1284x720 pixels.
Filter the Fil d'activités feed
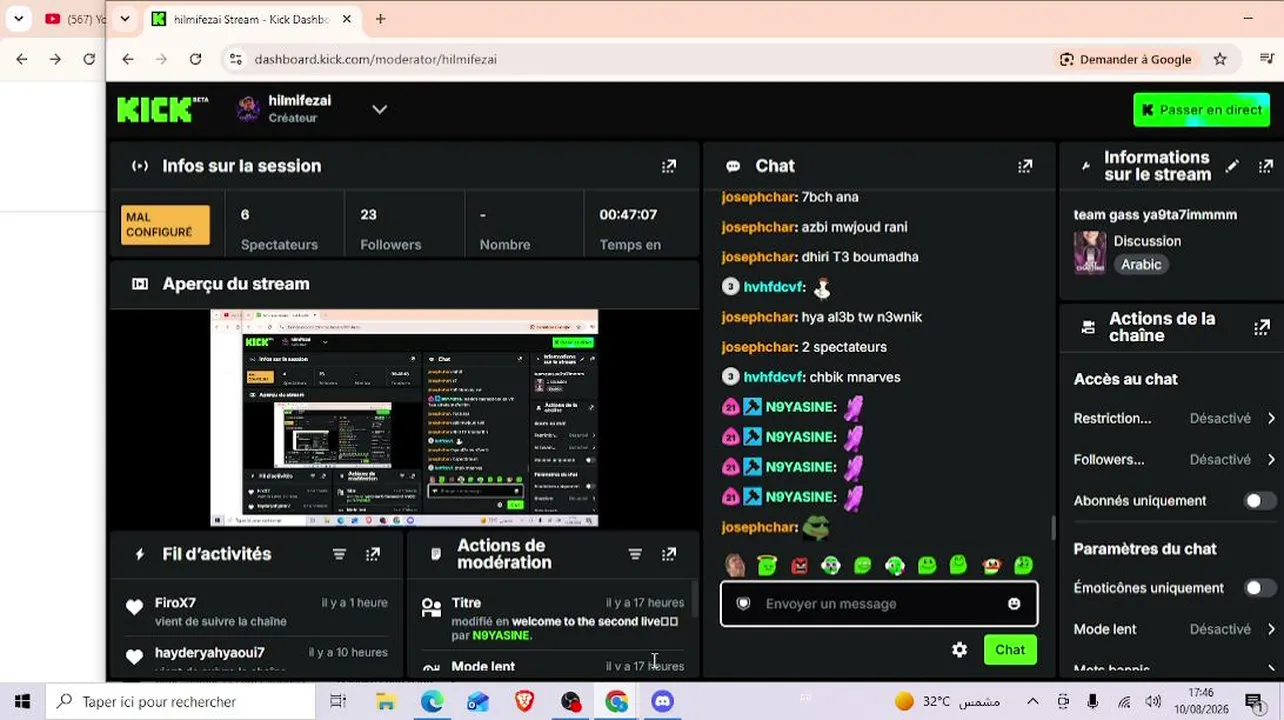pos(339,554)
